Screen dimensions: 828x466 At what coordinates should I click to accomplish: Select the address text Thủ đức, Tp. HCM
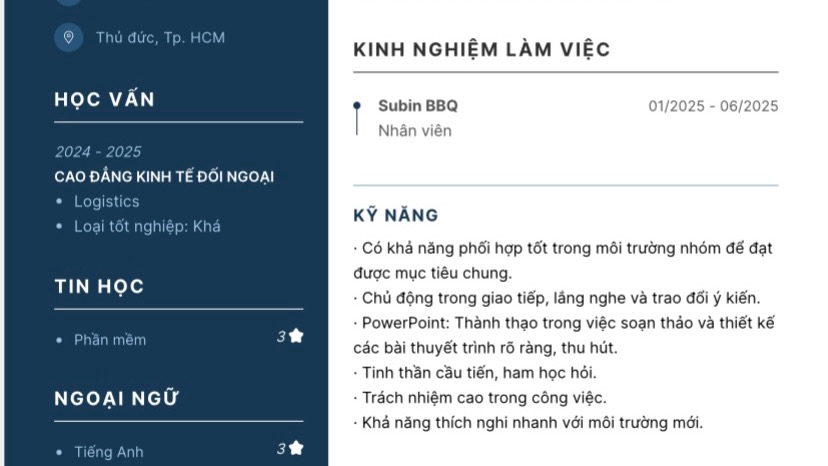[160, 38]
